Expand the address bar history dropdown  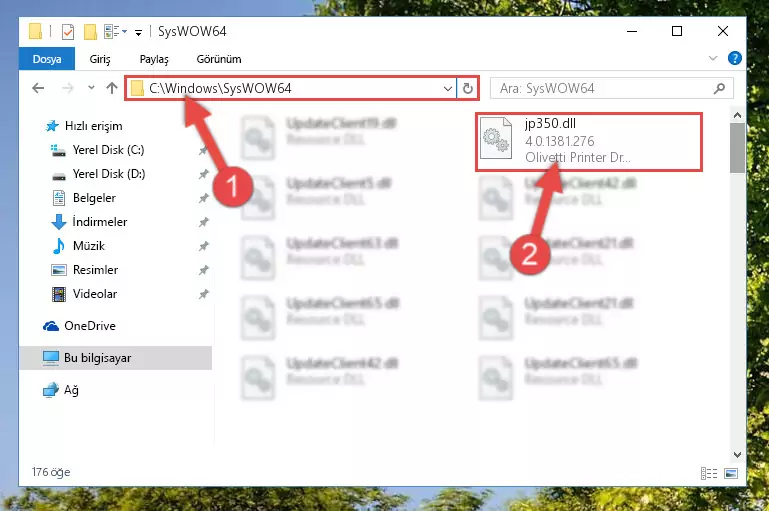pos(447,89)
